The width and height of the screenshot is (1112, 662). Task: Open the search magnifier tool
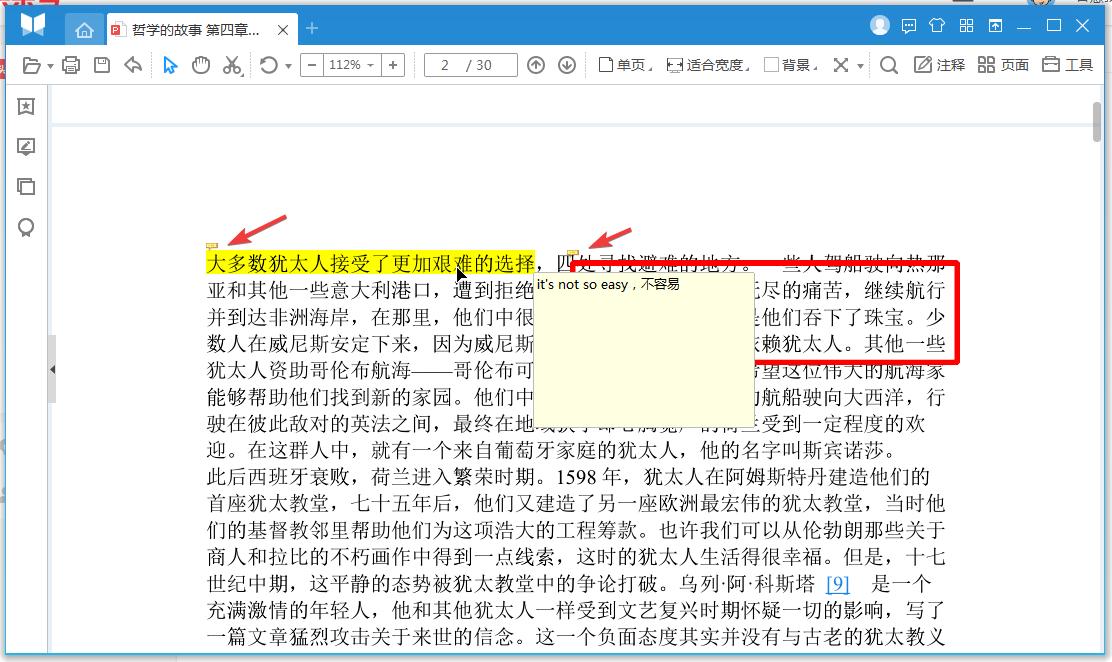(x=888, y=66)
